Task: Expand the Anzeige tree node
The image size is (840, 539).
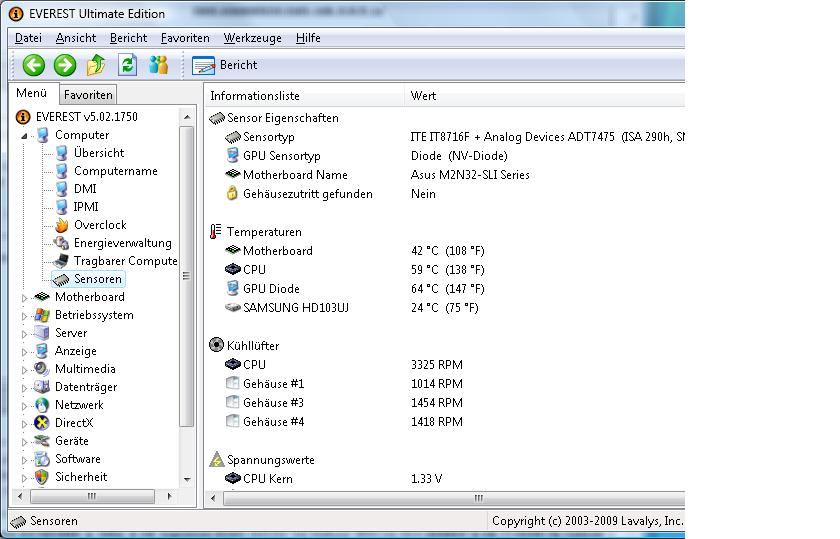Action: click(24, 352)
